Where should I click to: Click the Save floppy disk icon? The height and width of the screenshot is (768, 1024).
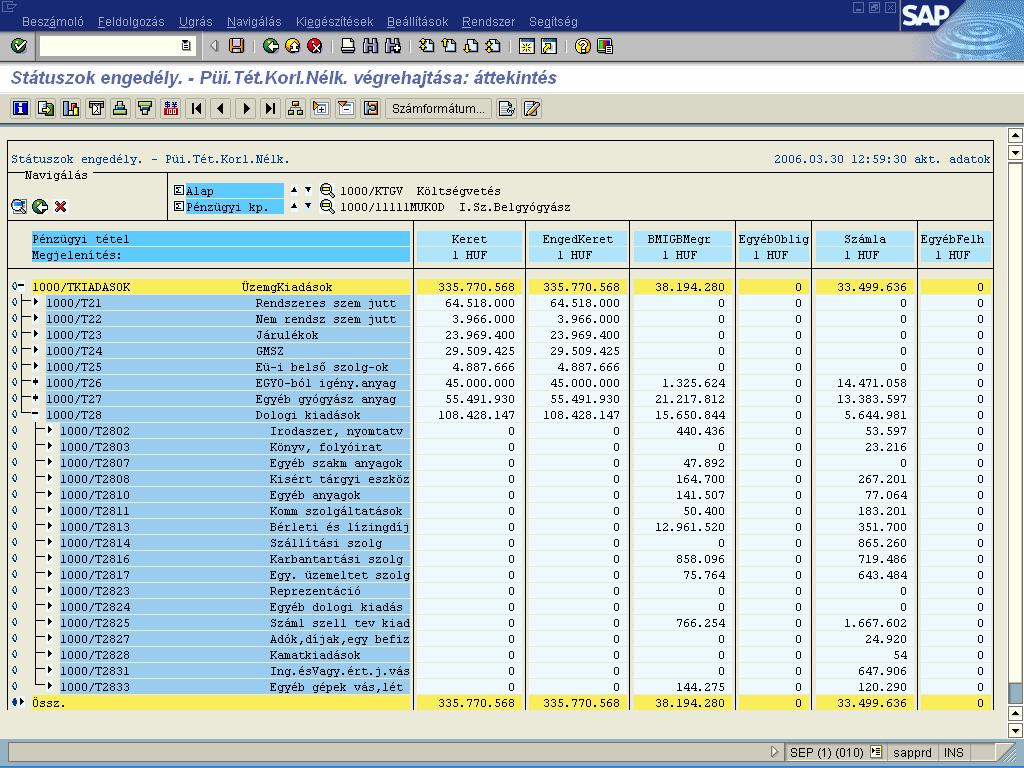[236, 46]
